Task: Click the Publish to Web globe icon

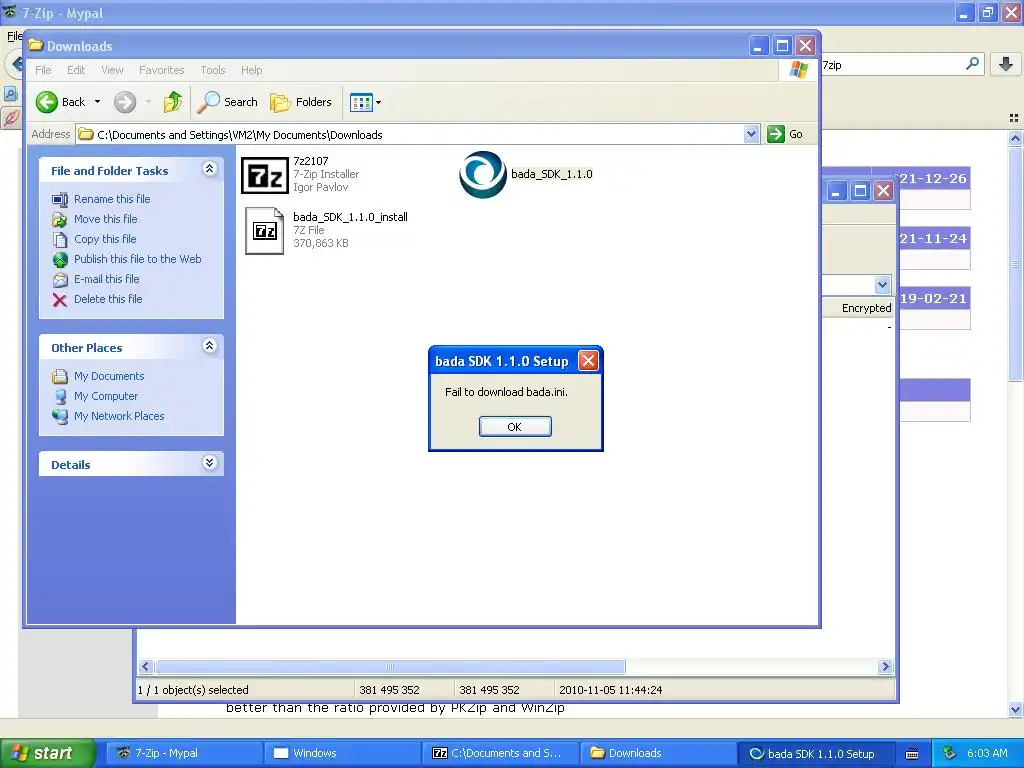Action: [60, 260]
